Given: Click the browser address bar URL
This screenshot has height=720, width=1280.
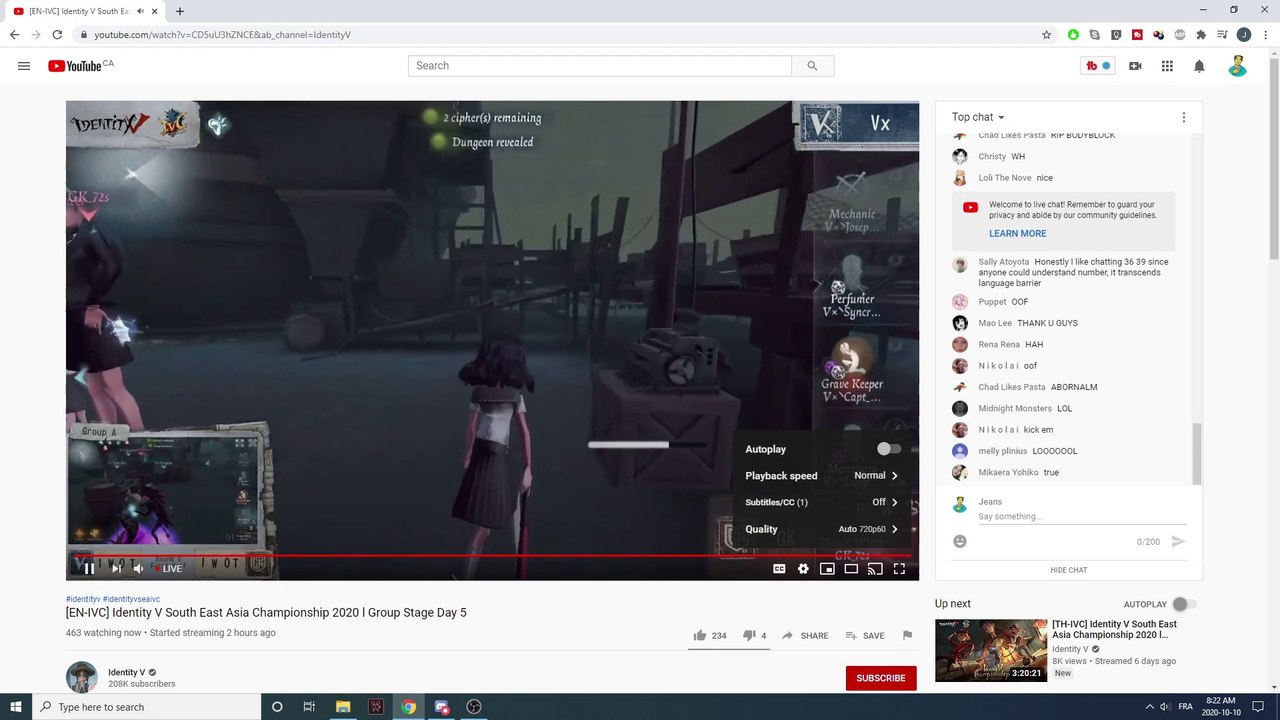Looking at the screenshot, I should pyautogui.click(x=222, y=34).
